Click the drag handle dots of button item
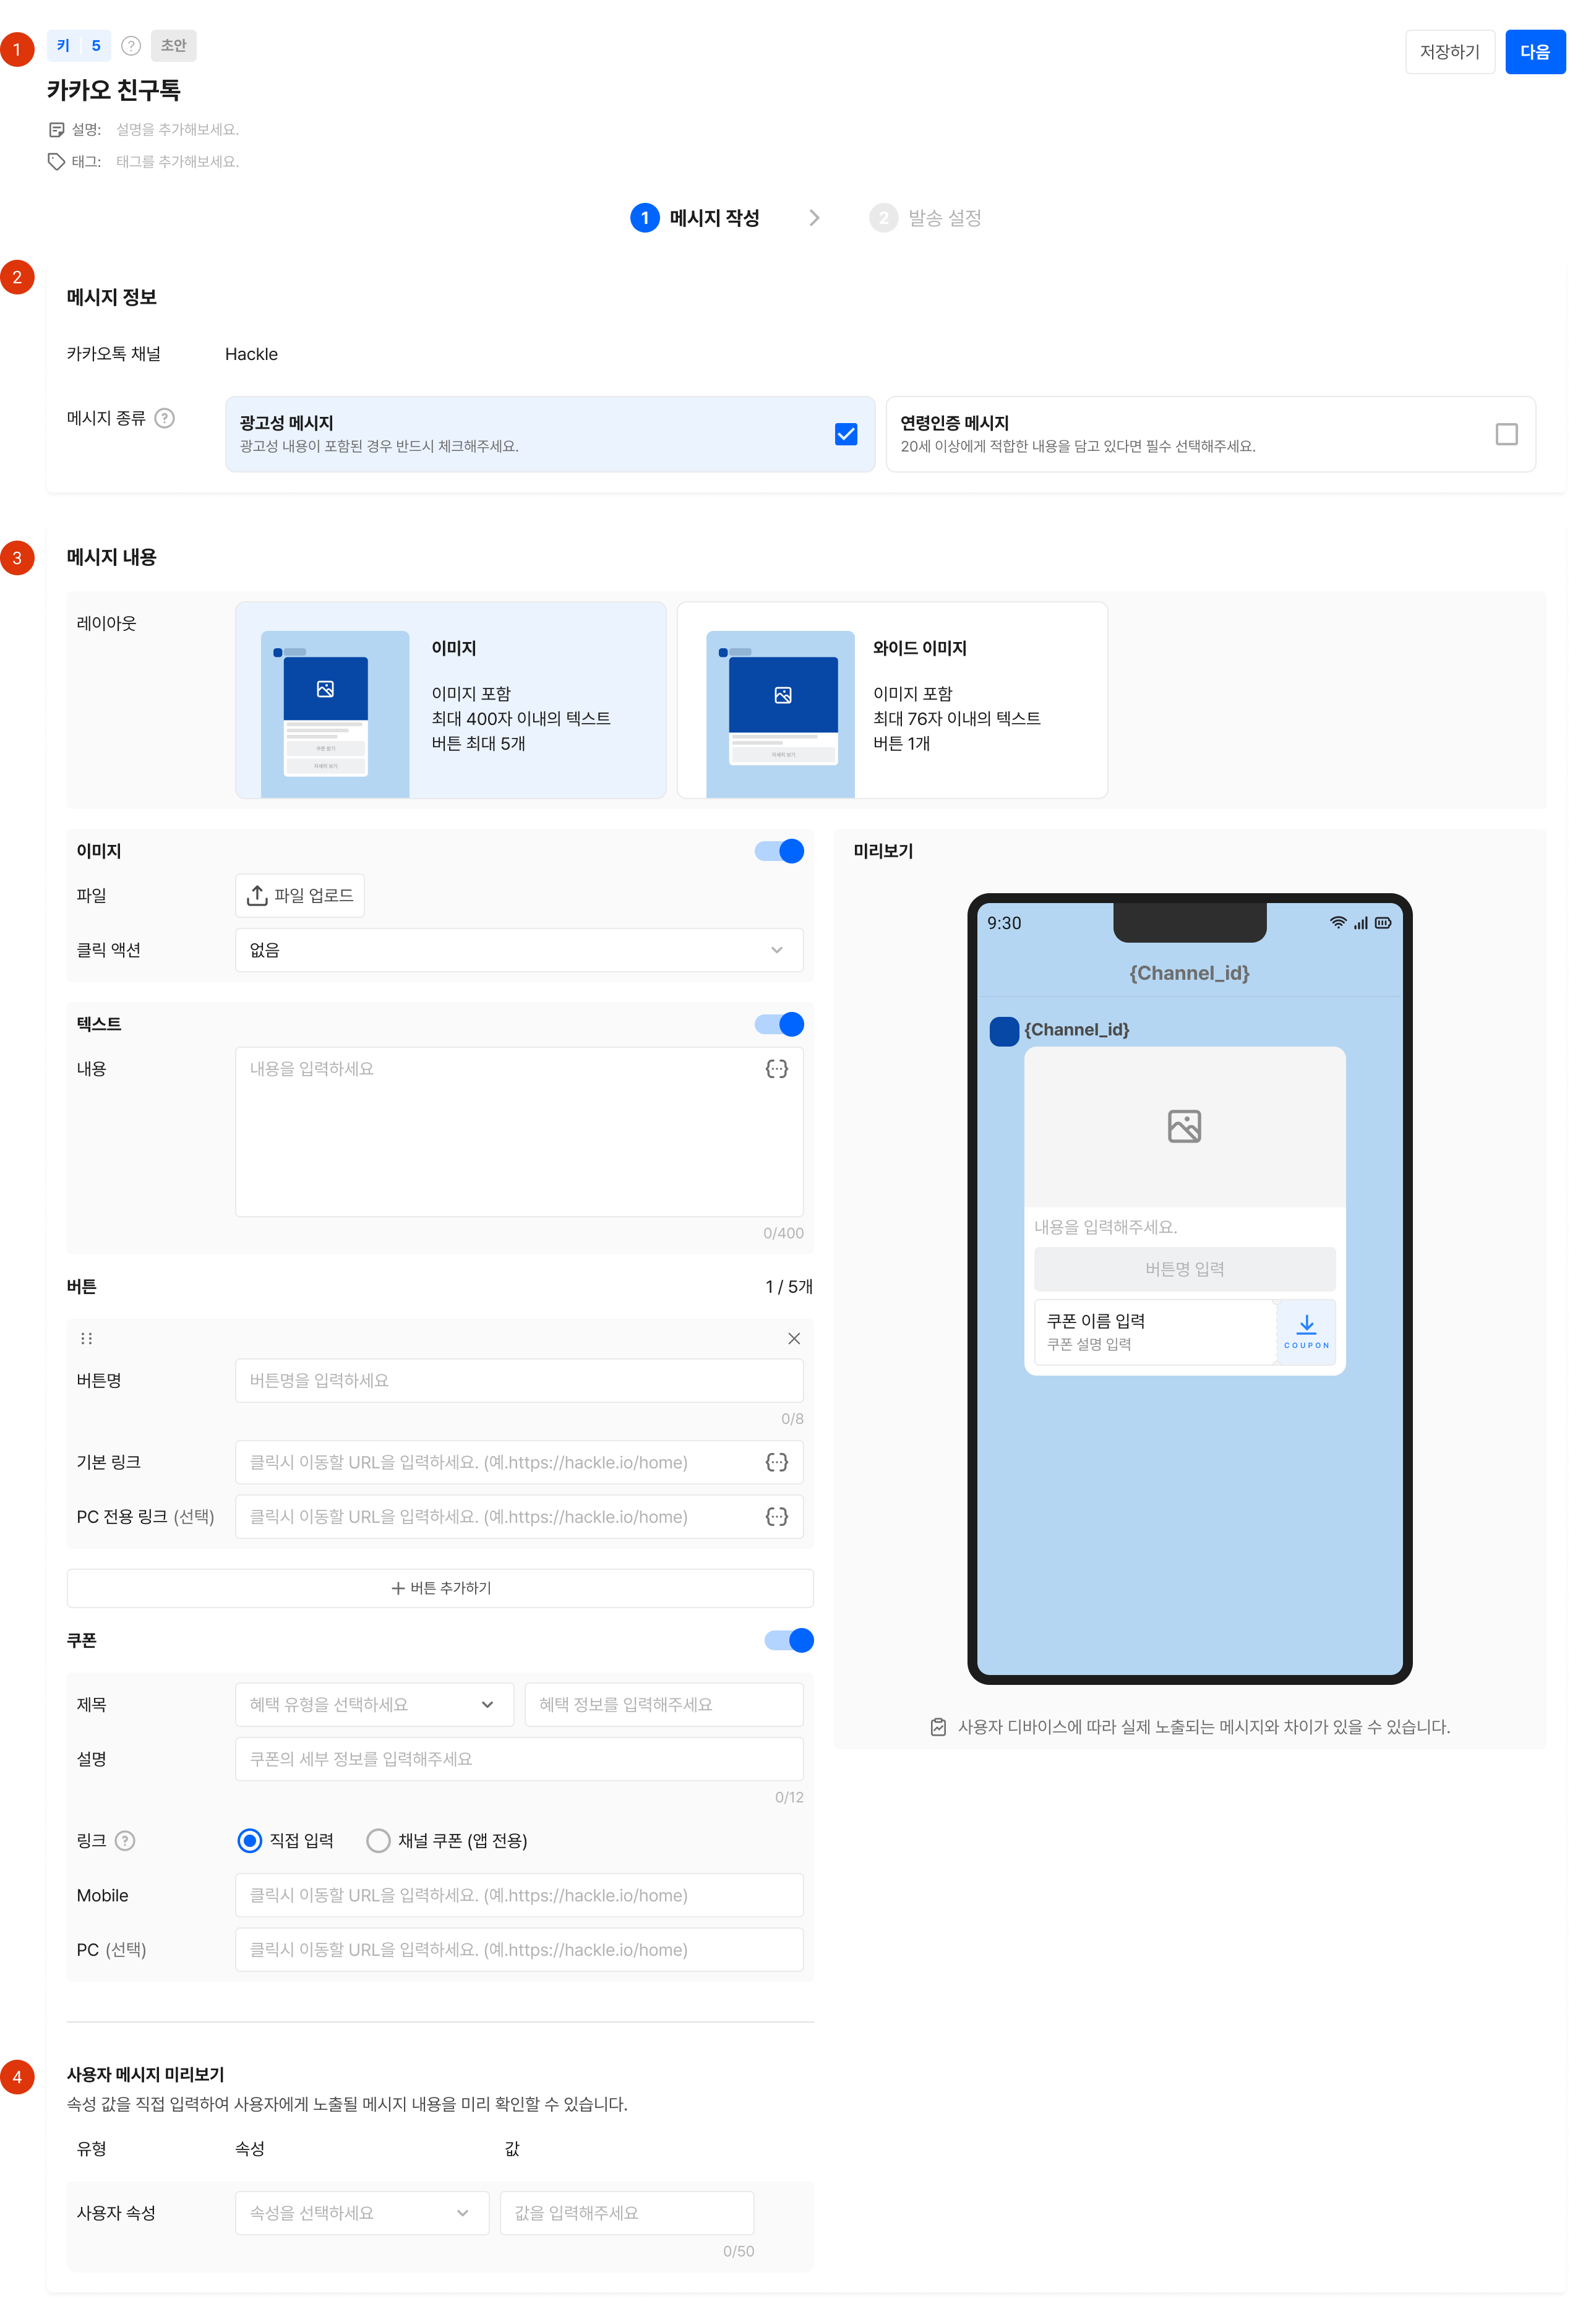This screenshot has height=2322, width=1596. point(87,1339)
